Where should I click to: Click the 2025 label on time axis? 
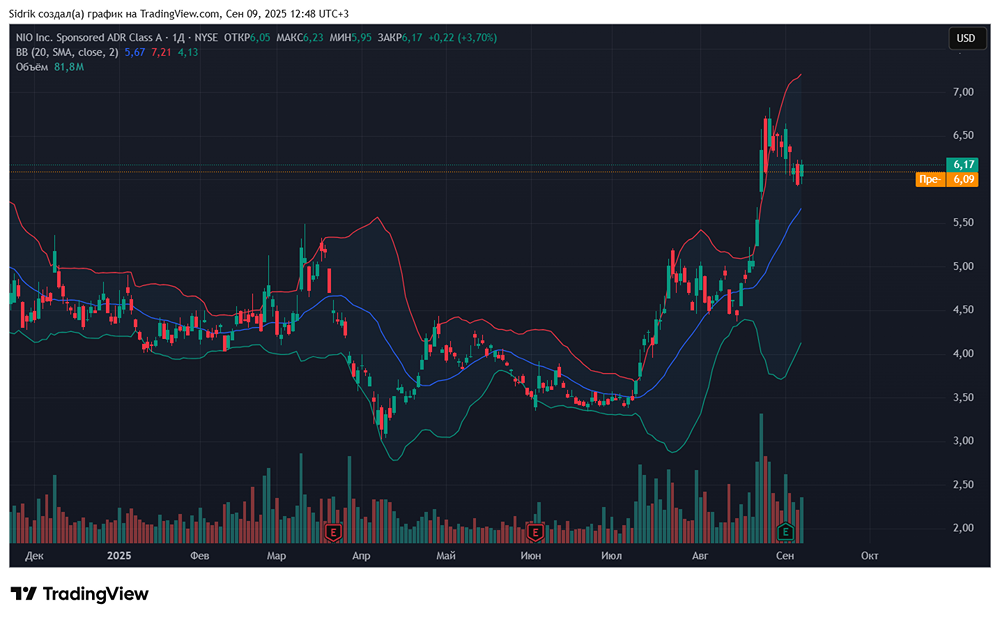[x=119, y=556]
